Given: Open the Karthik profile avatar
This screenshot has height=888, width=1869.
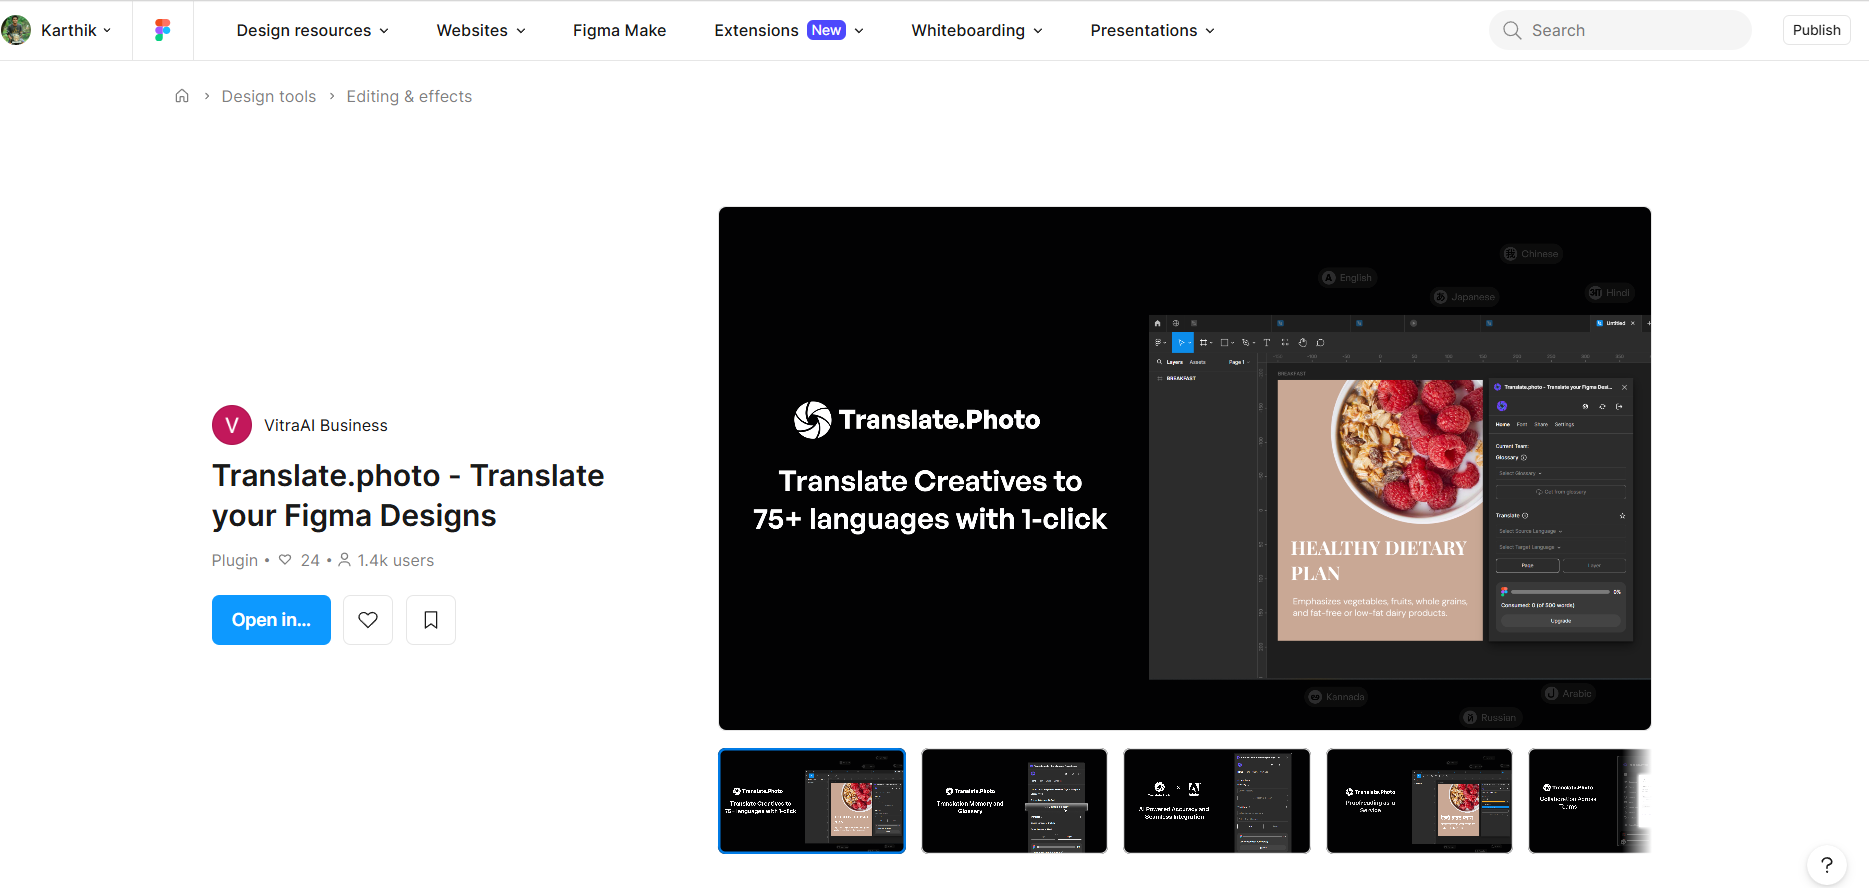Looking at the screenshot, I should click(x=16, y=30).
